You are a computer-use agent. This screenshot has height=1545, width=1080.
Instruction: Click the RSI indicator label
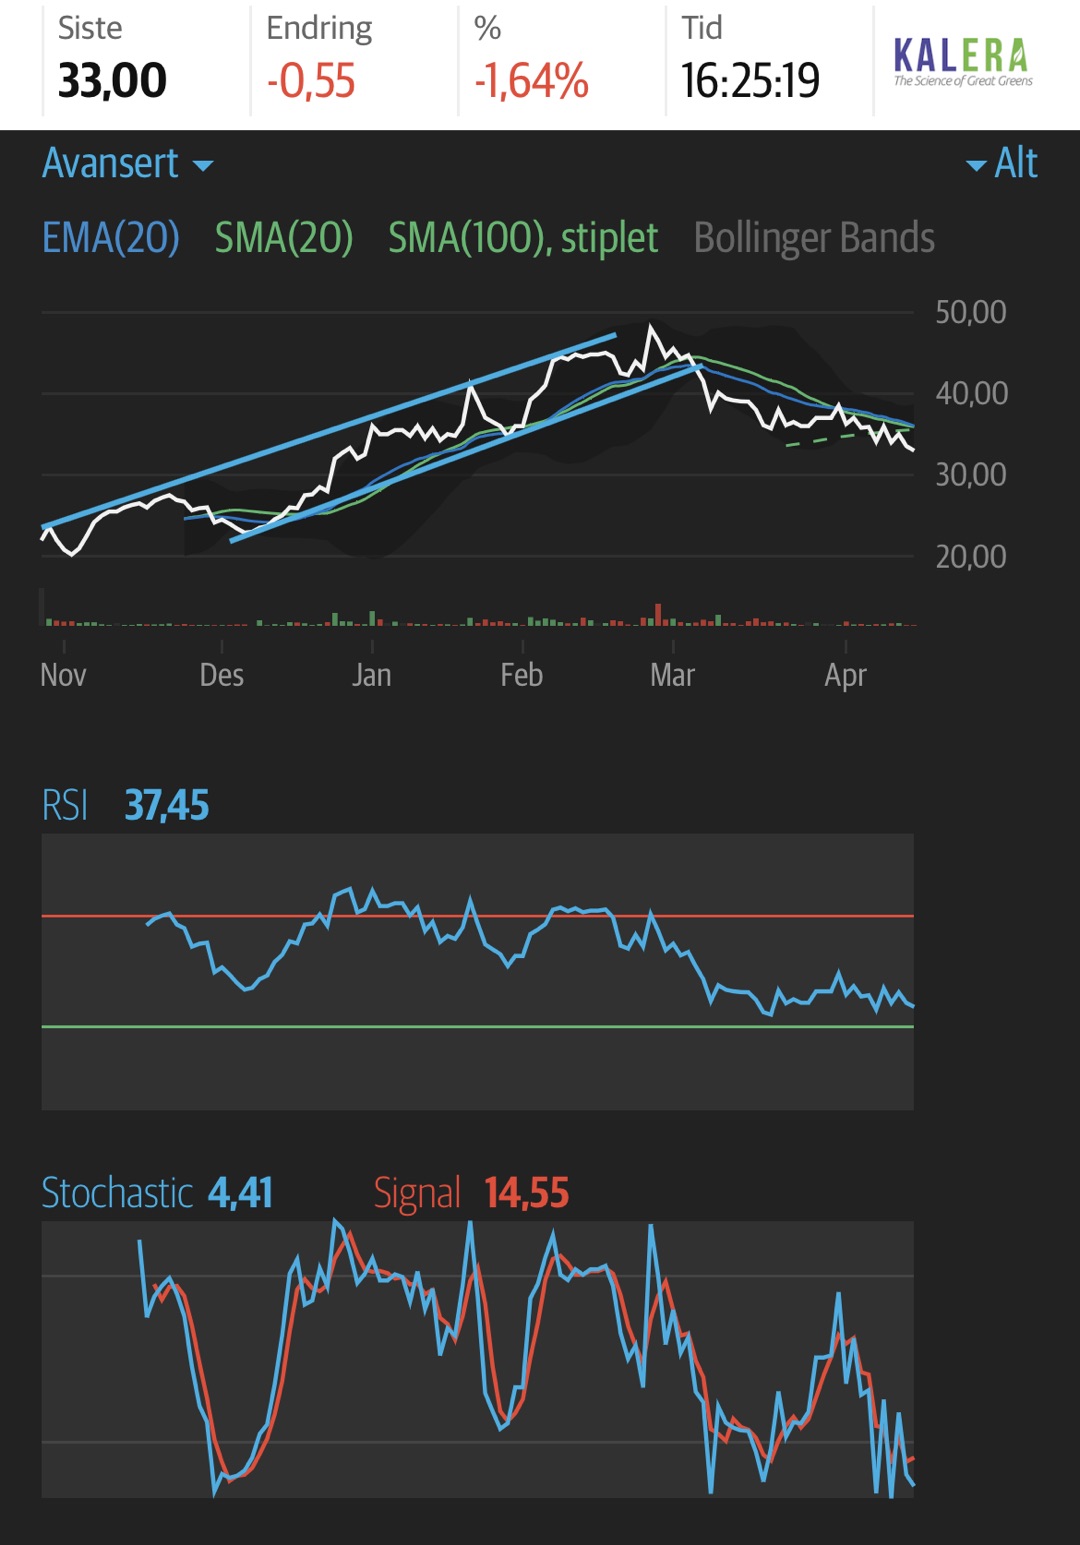coord(65,805)
